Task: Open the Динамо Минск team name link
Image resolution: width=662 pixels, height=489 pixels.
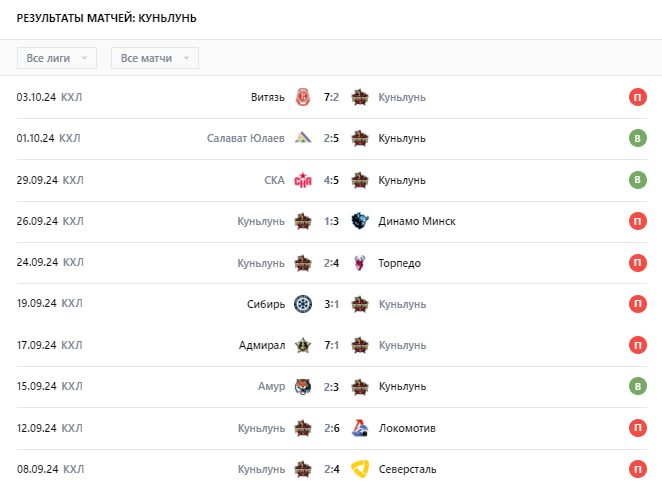Action: click(x=417, y=221)
